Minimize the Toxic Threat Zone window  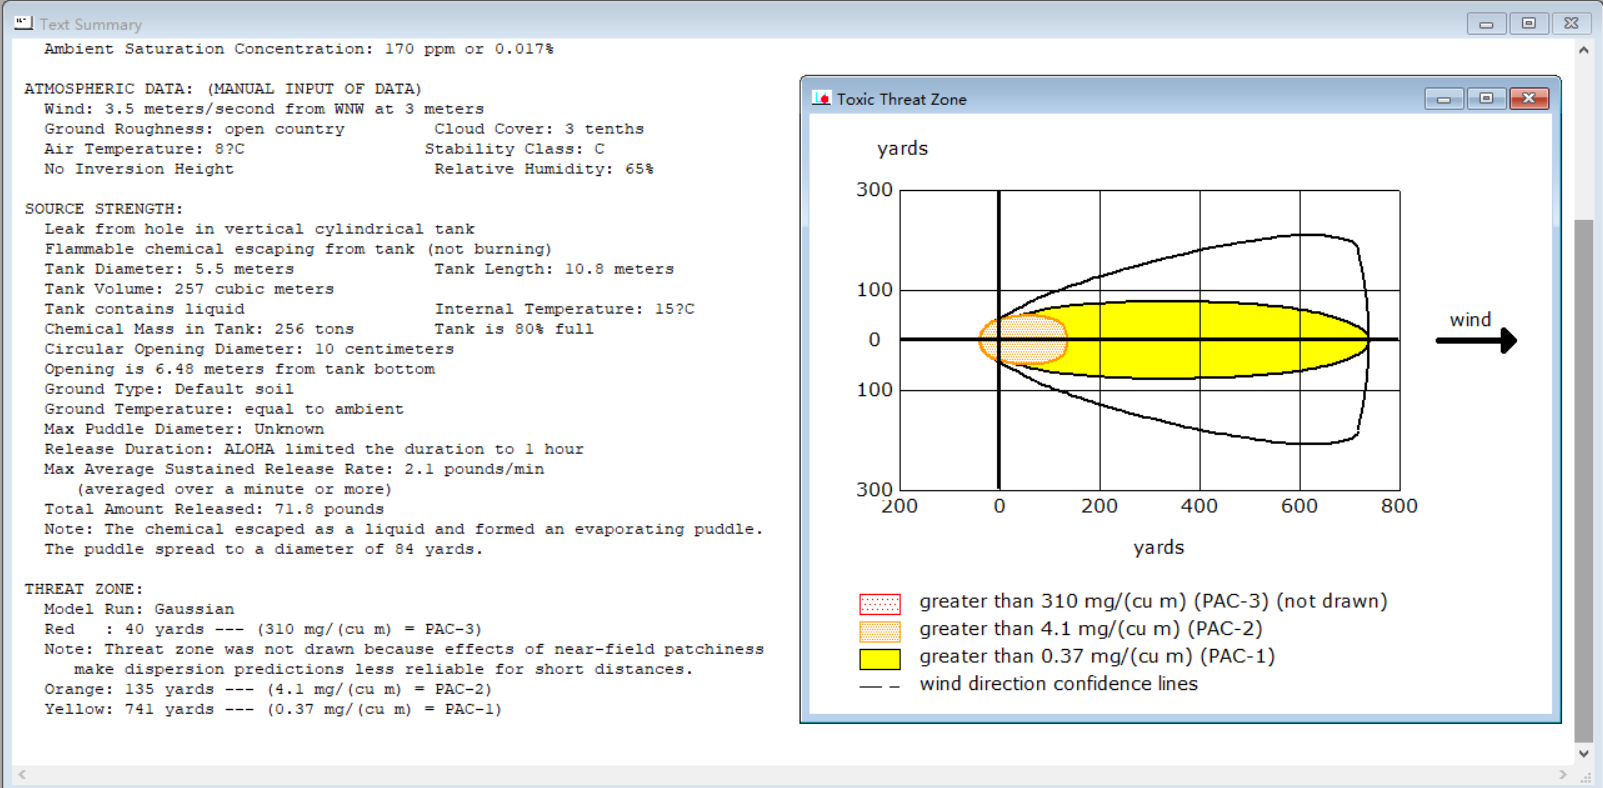1444,98
